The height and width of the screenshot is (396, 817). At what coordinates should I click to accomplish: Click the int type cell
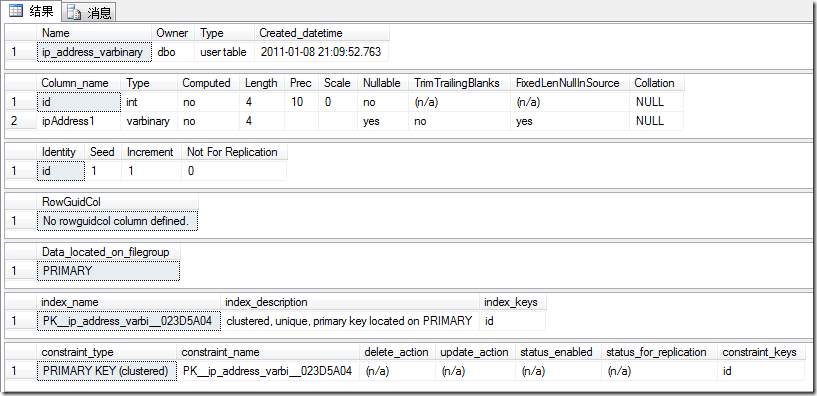[x=150, y=102]
